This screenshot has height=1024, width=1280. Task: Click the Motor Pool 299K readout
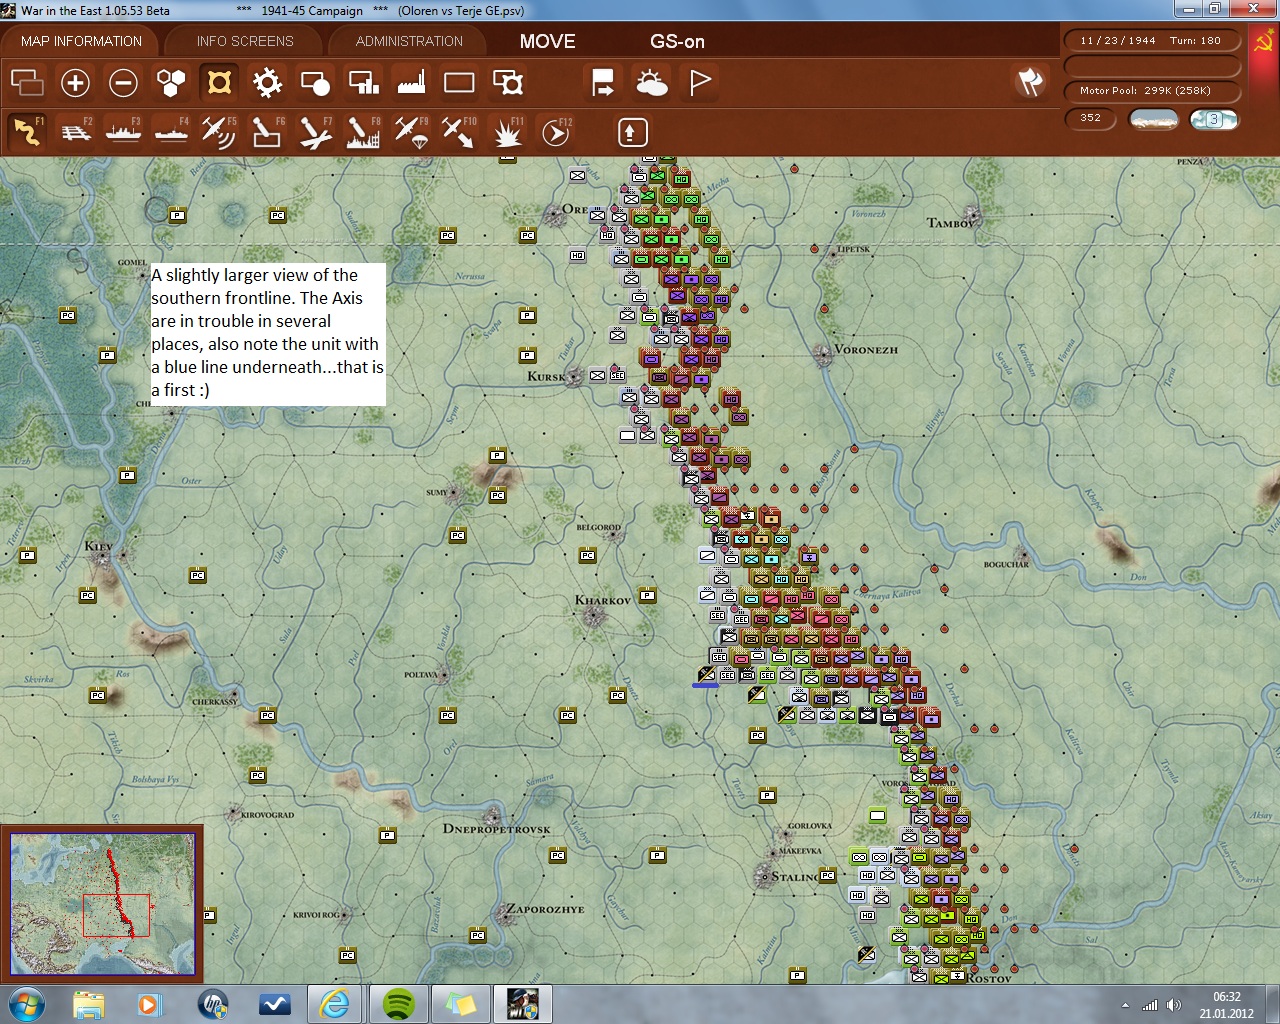[1151, 91]
